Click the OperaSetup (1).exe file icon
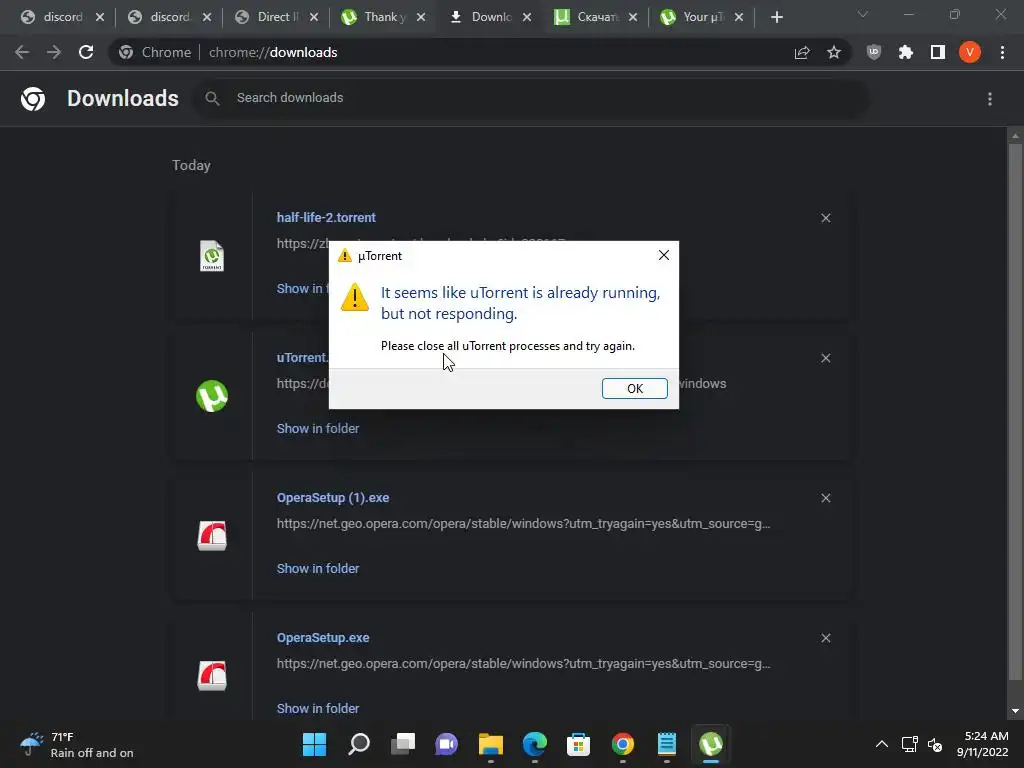 [x=212, y=536]
